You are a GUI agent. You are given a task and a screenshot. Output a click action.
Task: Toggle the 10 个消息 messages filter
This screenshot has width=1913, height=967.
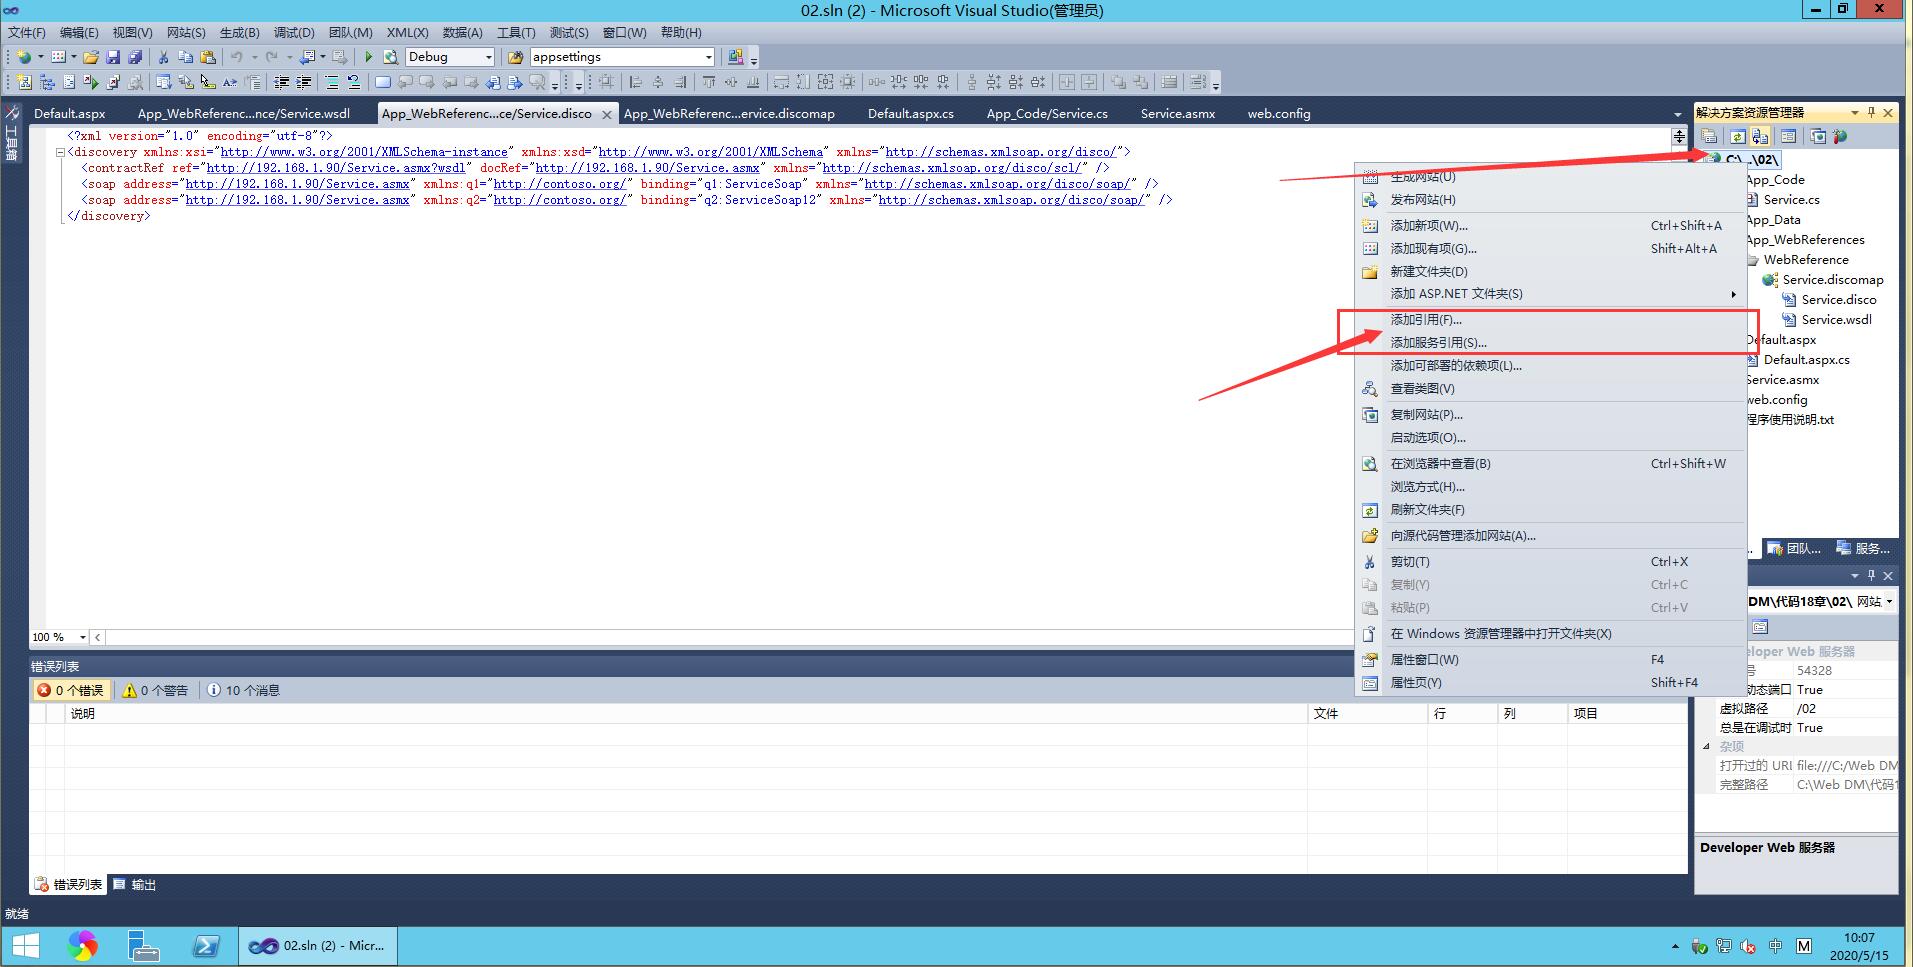pyautogui.click(x=243, y=690)
